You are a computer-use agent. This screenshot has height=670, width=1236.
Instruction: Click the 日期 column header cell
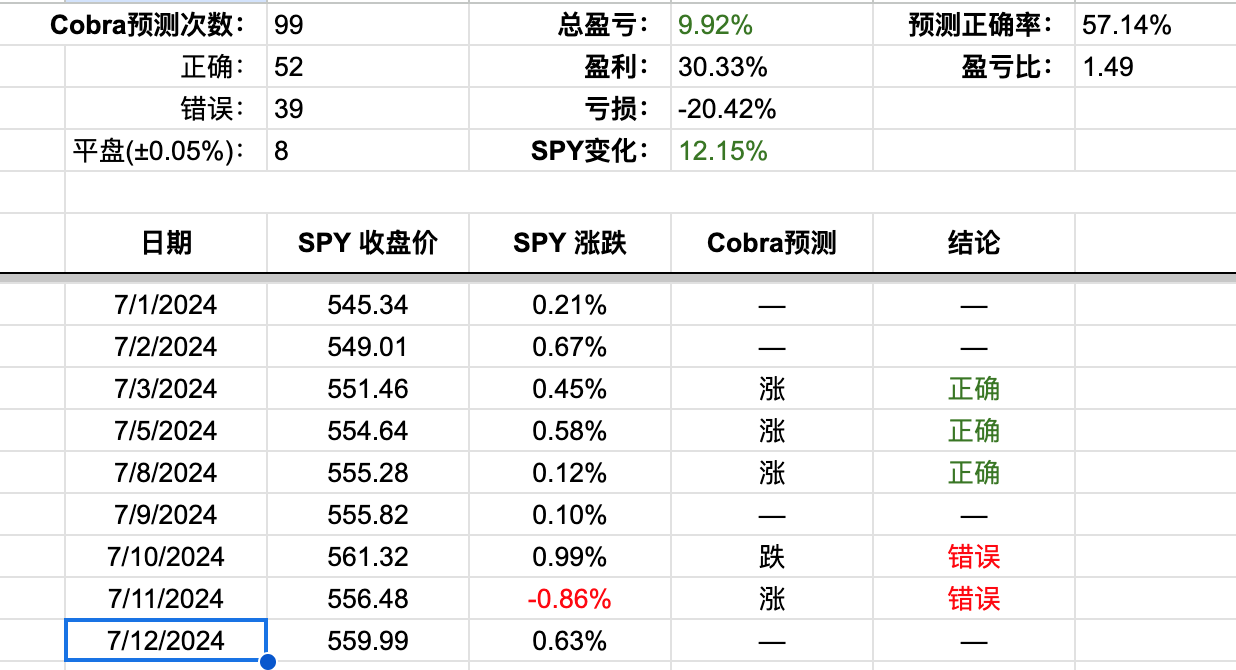point(166,242)
